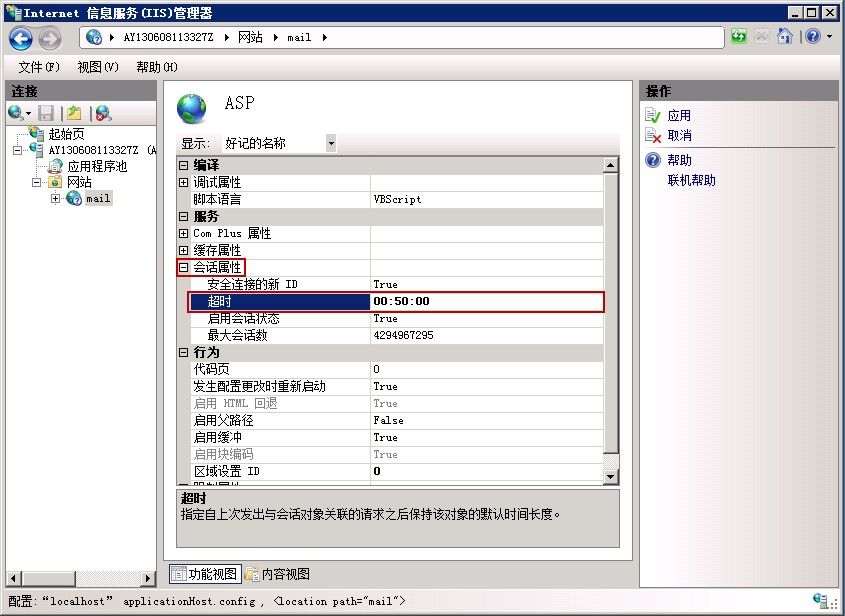Select 启用父路径 False value

487,420
